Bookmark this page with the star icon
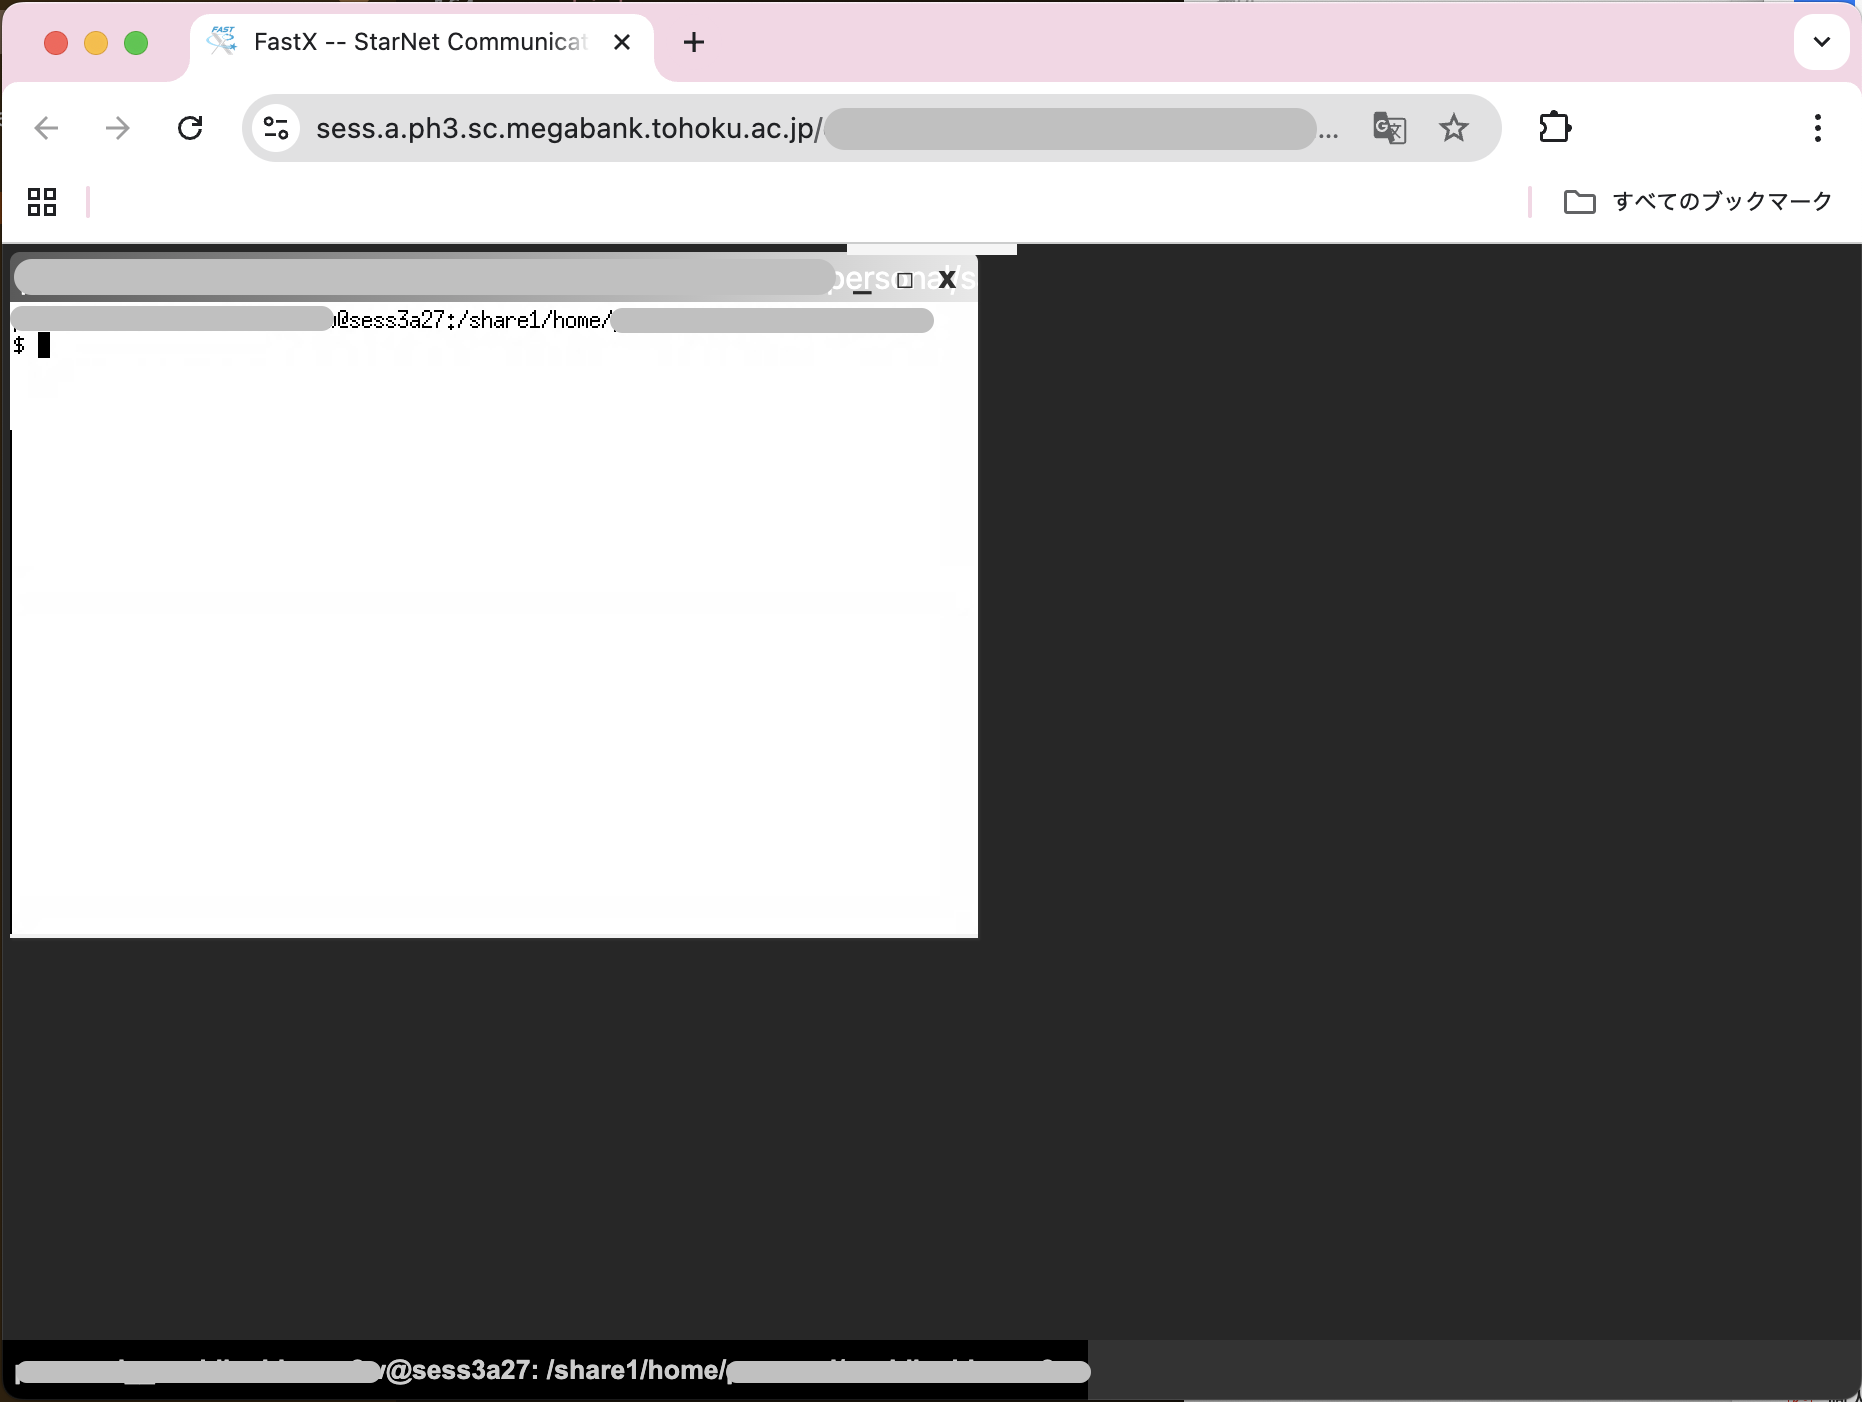 [1453, 128]
